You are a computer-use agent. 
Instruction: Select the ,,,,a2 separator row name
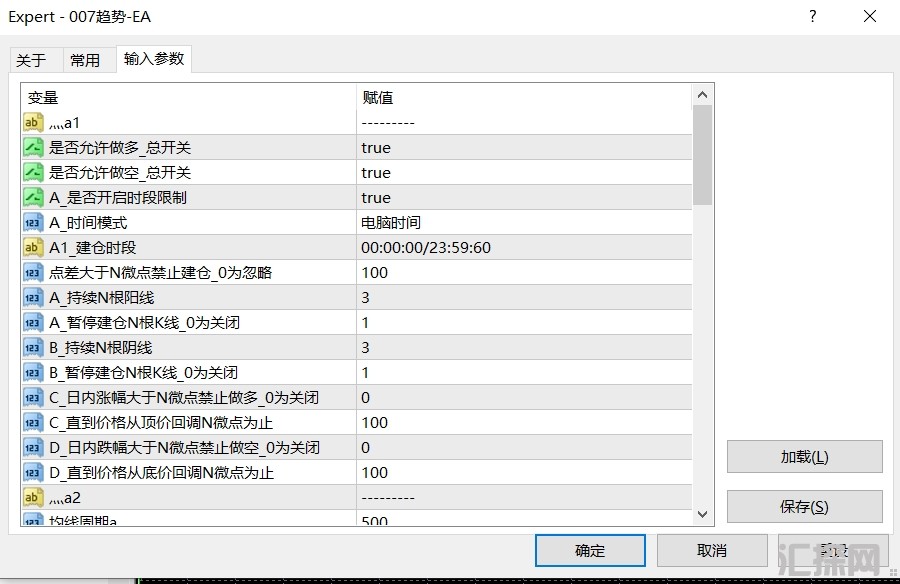[65, 497]
